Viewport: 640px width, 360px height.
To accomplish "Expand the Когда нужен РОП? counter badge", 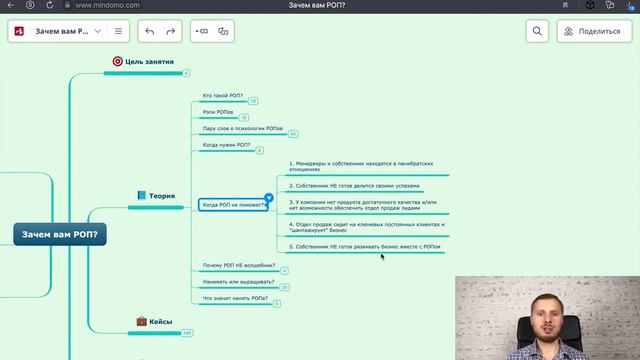I will pyautogui.click(x=260, y=151).
